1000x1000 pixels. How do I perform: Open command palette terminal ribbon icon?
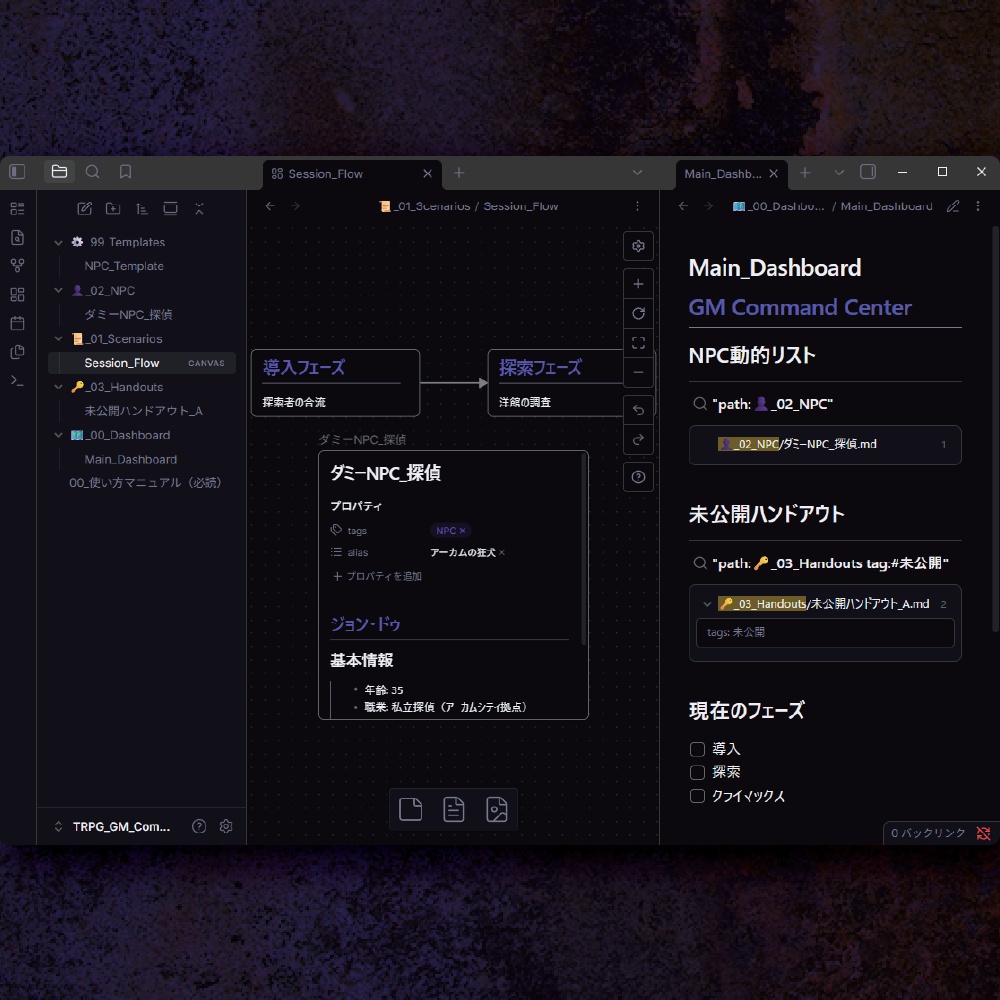[x=17, y=381]
